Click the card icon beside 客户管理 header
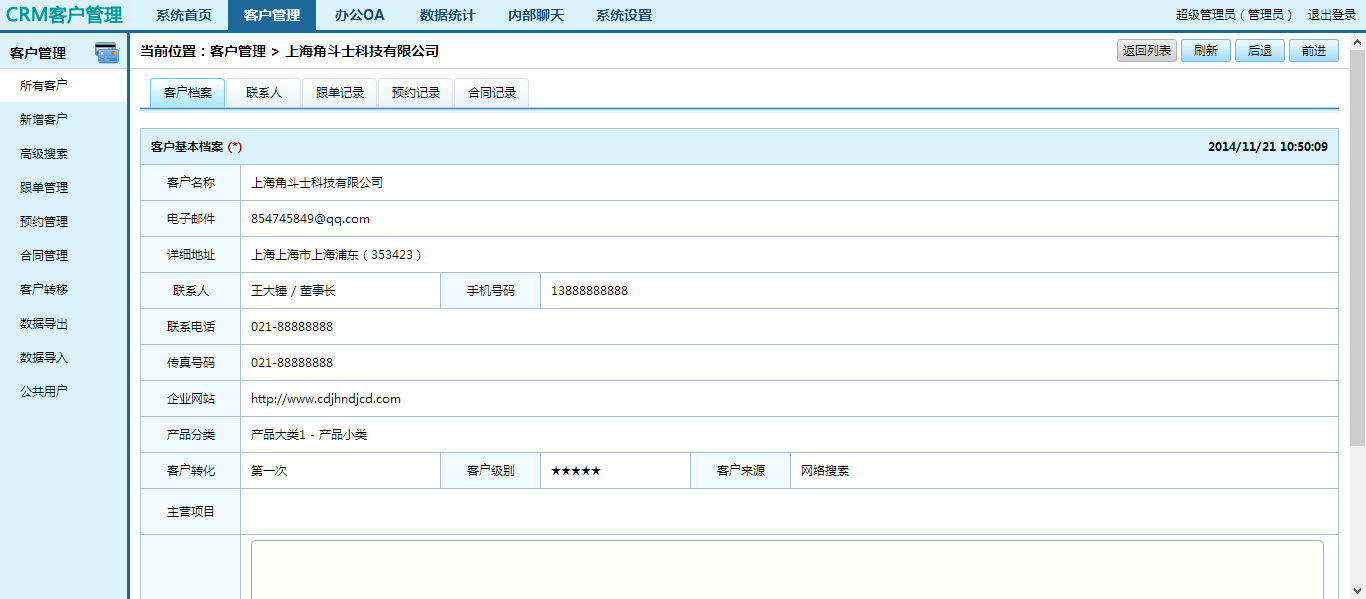The width and height of the screenshot is (1366, 599). point(107,53)
